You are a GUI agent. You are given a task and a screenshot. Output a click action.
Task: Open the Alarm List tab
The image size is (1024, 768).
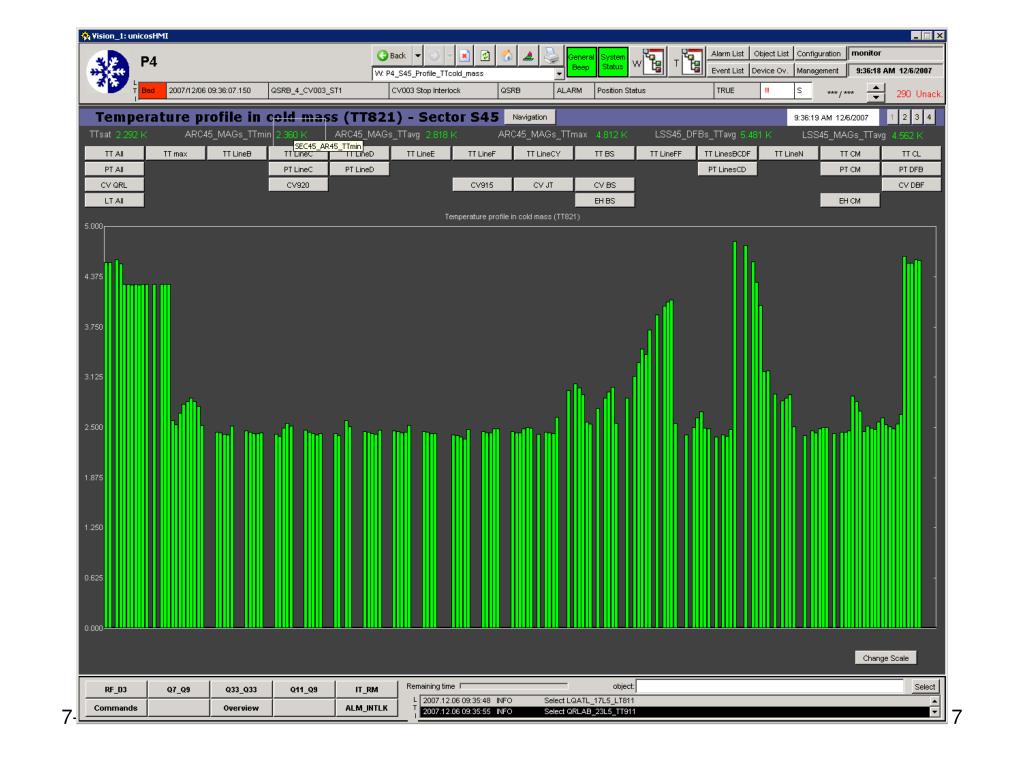(728, 52)
